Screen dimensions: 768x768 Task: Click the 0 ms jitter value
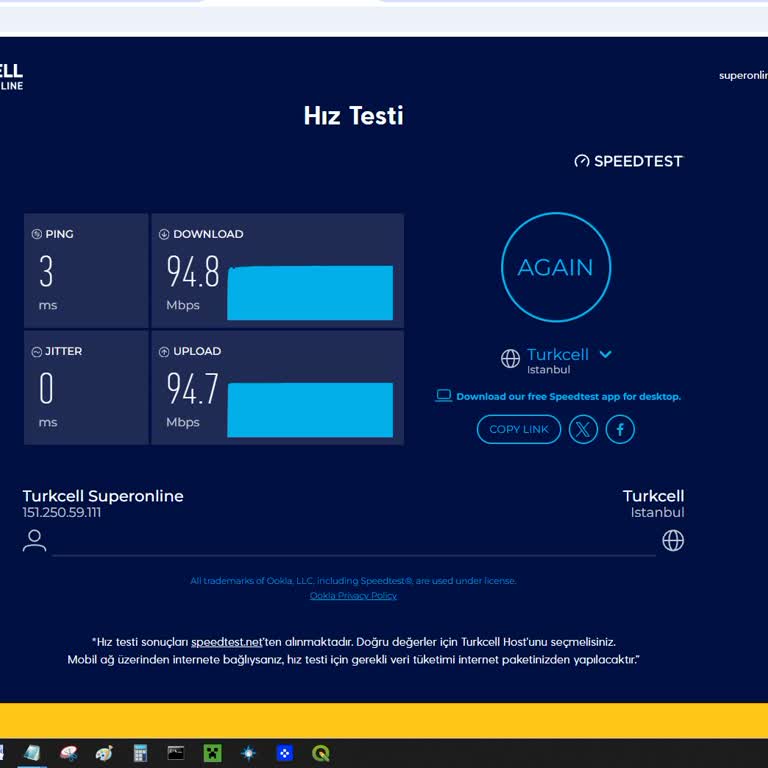click(46, 388)
